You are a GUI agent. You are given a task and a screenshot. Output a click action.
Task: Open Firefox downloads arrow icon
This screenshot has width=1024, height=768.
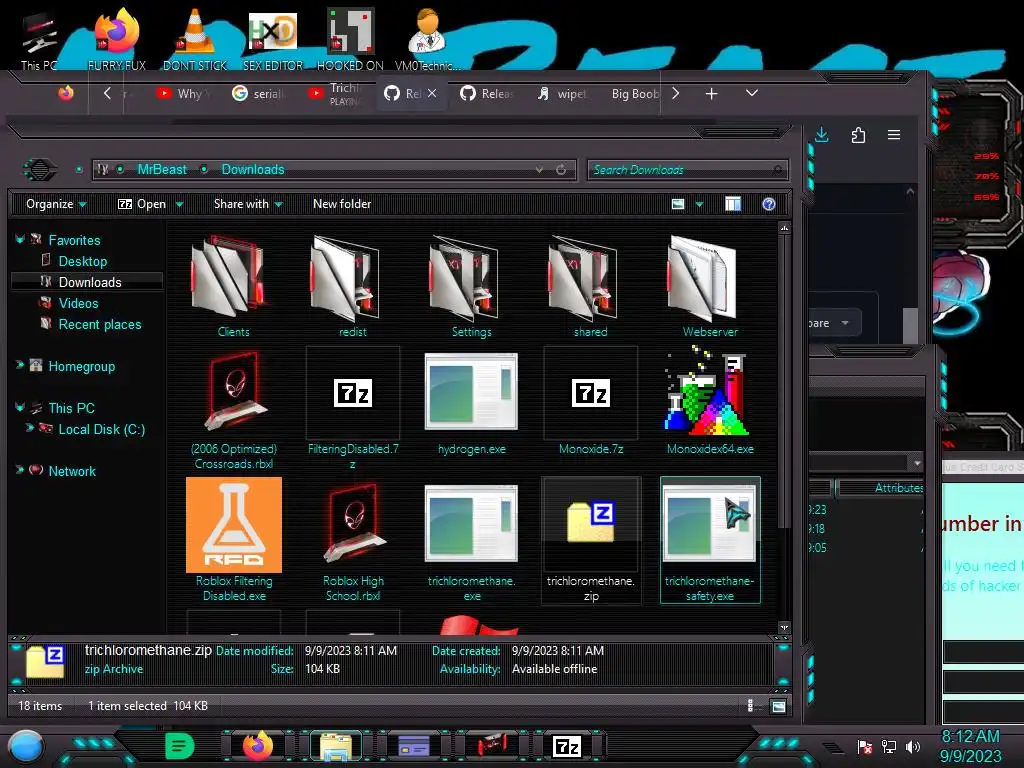pos(822,135)
